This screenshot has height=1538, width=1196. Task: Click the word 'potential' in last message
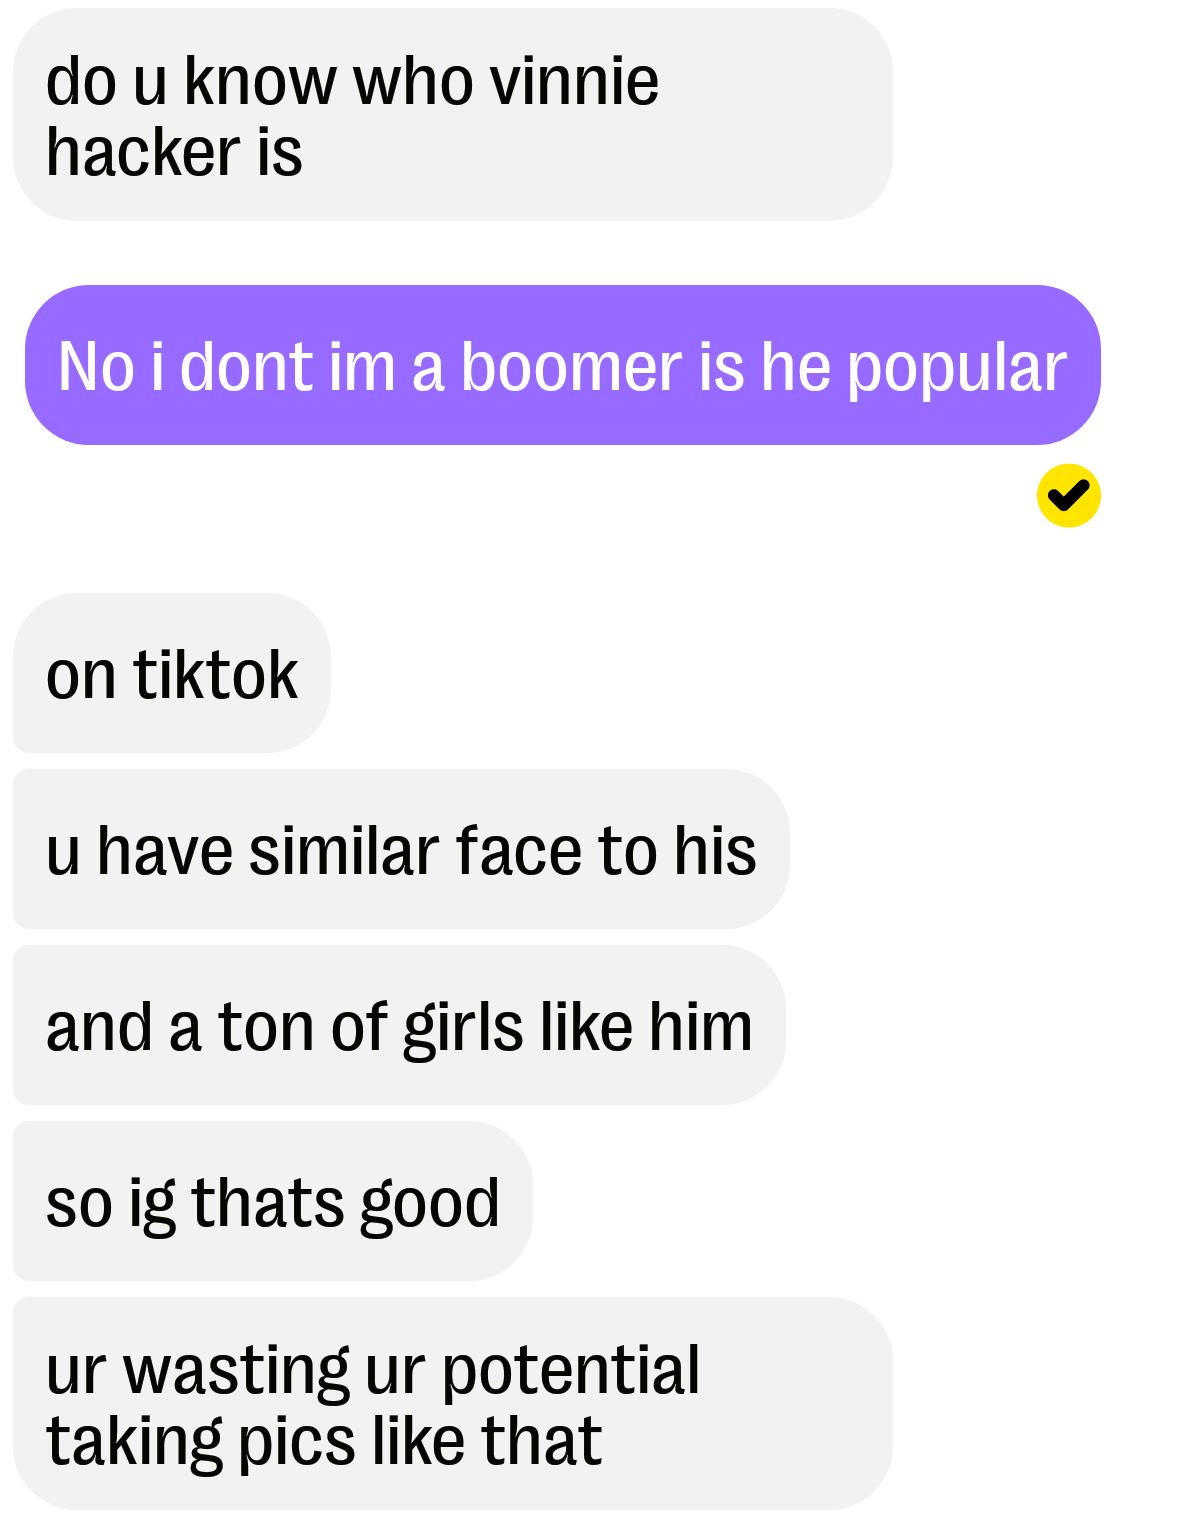[x=571, y=1372]
